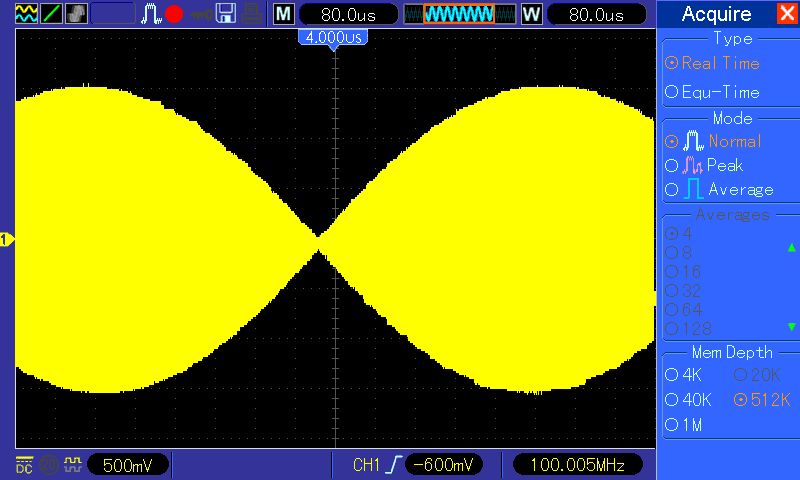The height and width of the screenshot is (480, 800).
Task: Click the red record/run indicator
Action: pyautogui.click(x=174, y=14)
